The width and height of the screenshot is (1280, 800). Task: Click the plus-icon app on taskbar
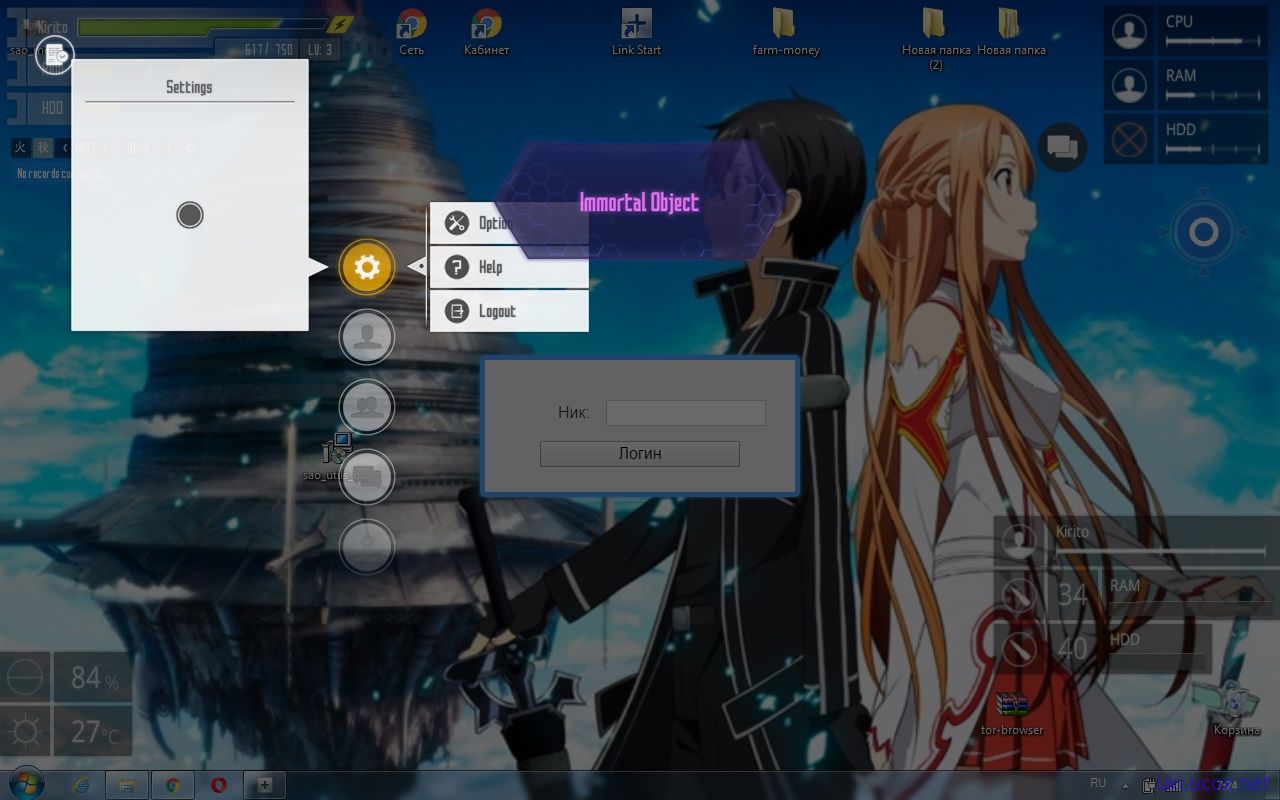(265, 786)
